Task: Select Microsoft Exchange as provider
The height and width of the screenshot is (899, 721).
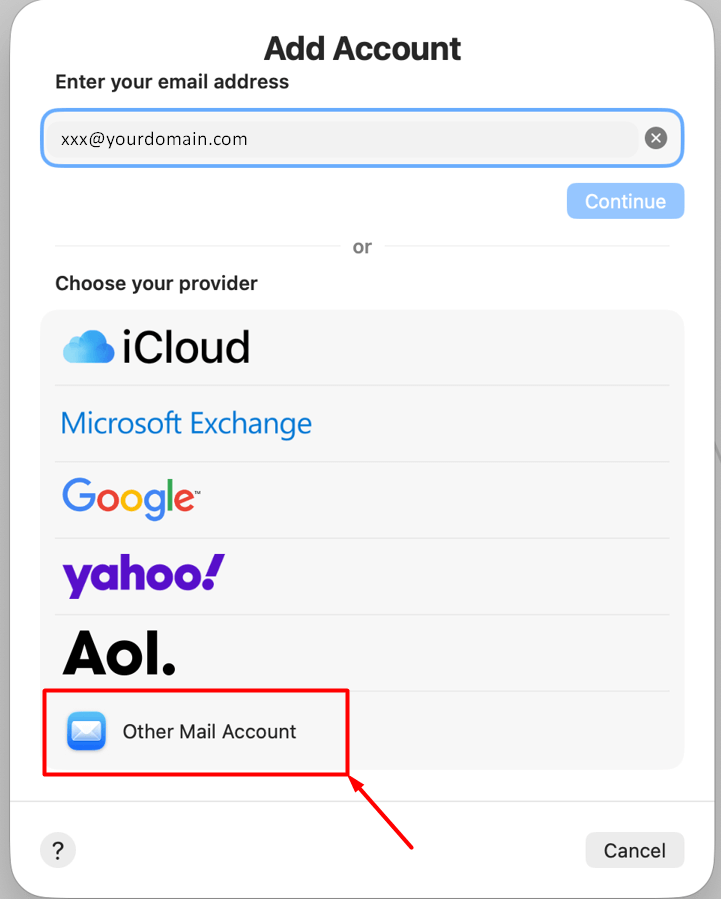Action: pos(186,423)
